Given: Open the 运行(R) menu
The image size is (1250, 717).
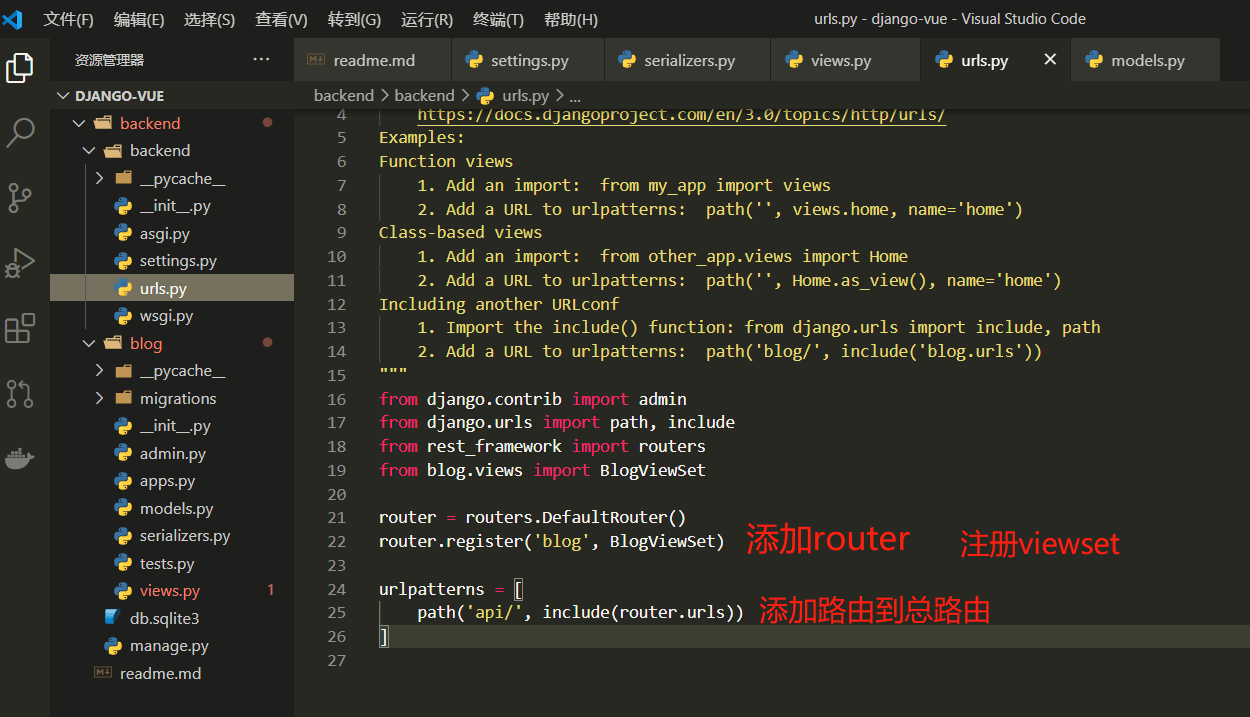Looking at the screenshot, I should [x=427, y=19].
